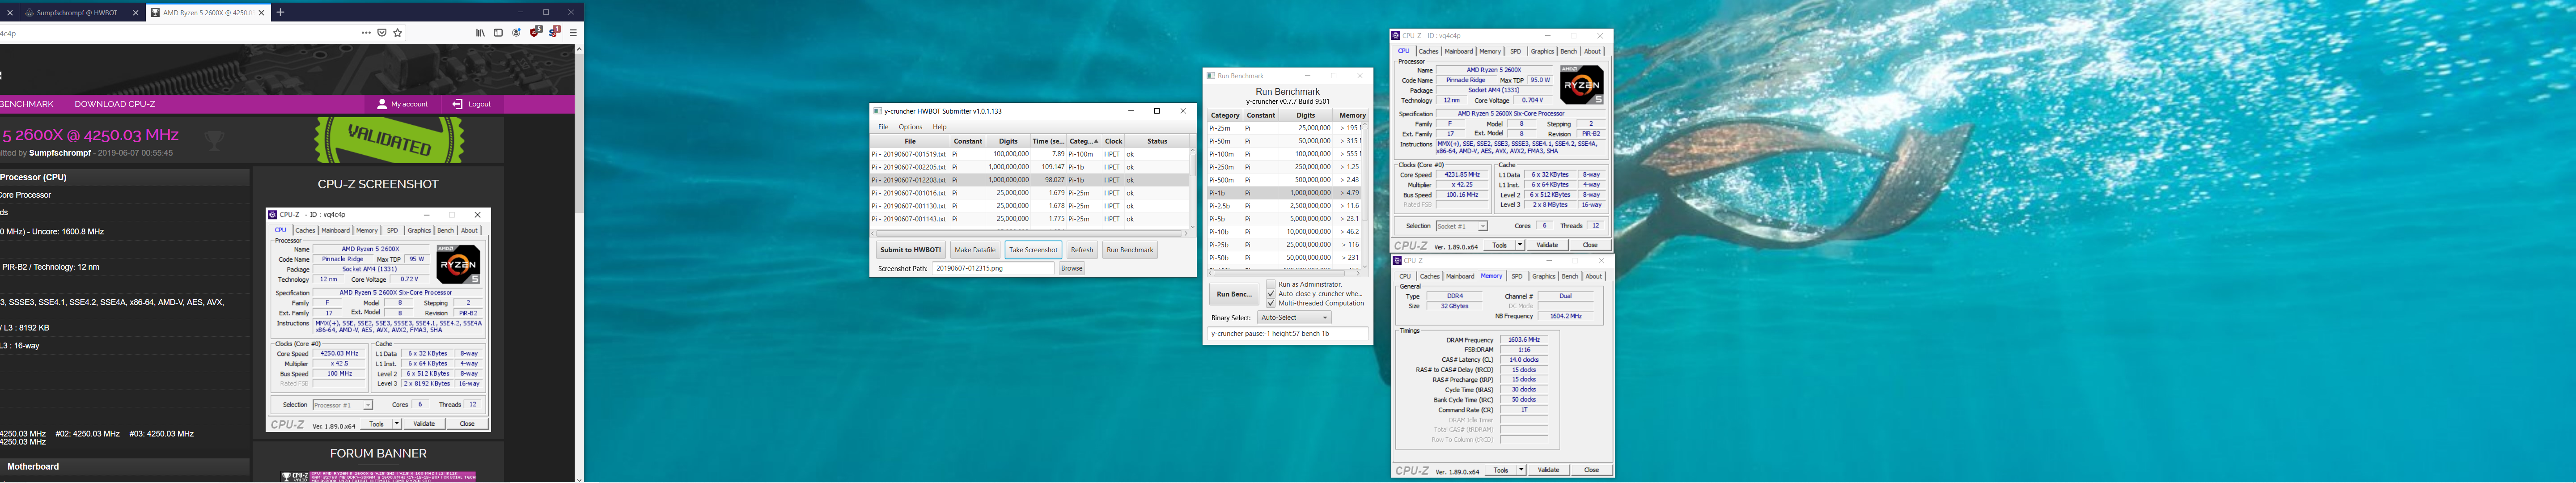Open Graphics tab in bottom CPU-Z Memory window

pos(1543,276)
